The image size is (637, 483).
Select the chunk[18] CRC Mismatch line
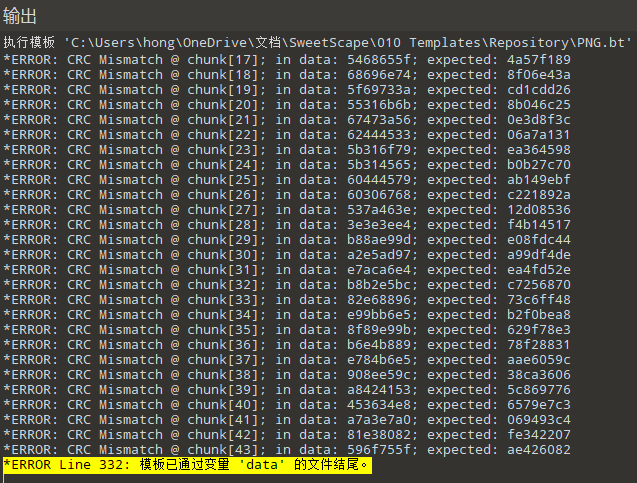[x=287, y=75]
